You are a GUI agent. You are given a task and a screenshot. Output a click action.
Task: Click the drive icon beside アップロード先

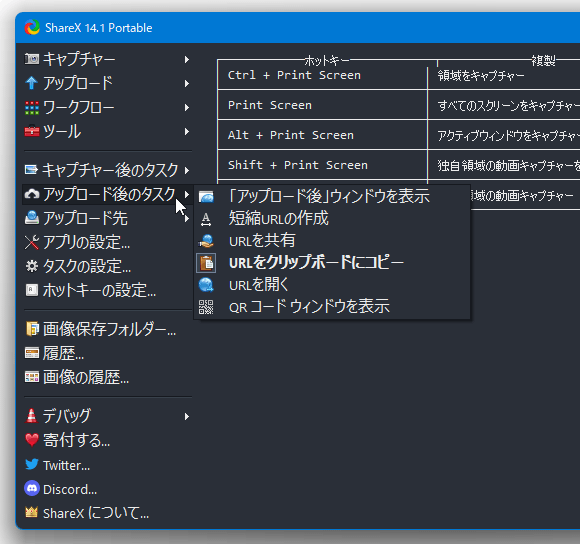(31, 218)
